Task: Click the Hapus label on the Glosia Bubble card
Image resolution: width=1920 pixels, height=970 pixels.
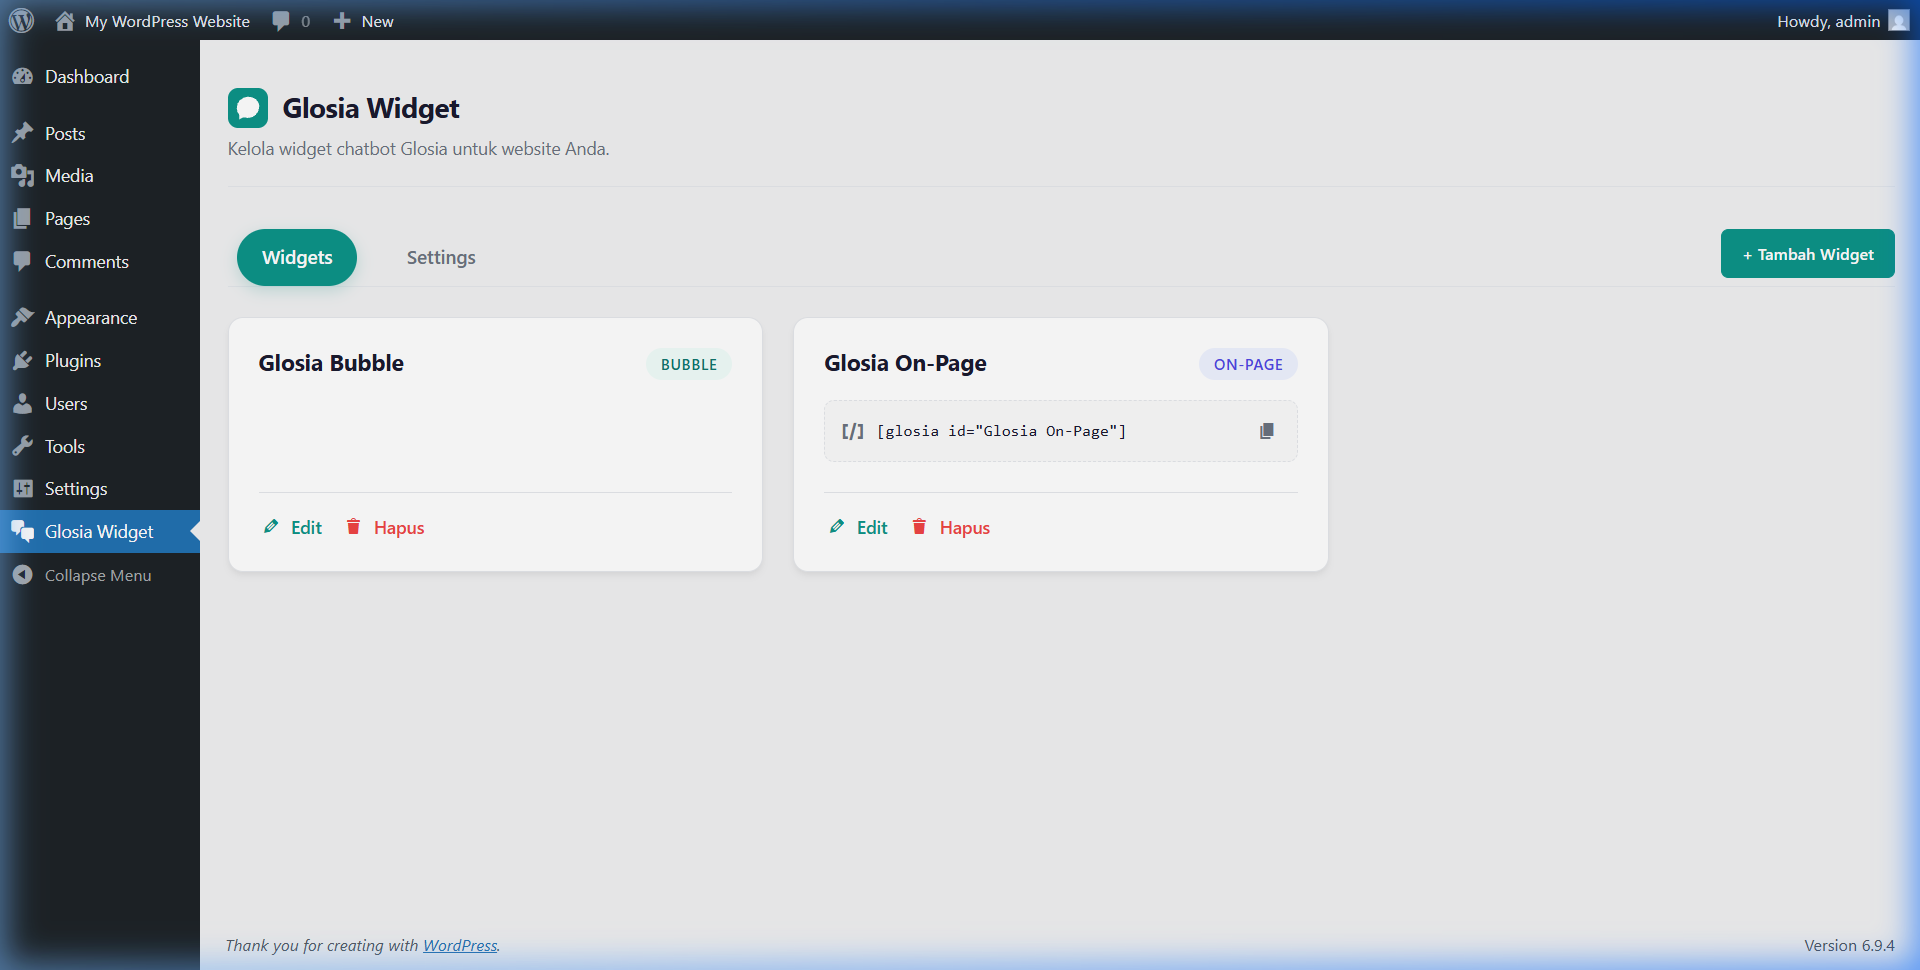Action: pyautogui.click(x=399, y=528)
